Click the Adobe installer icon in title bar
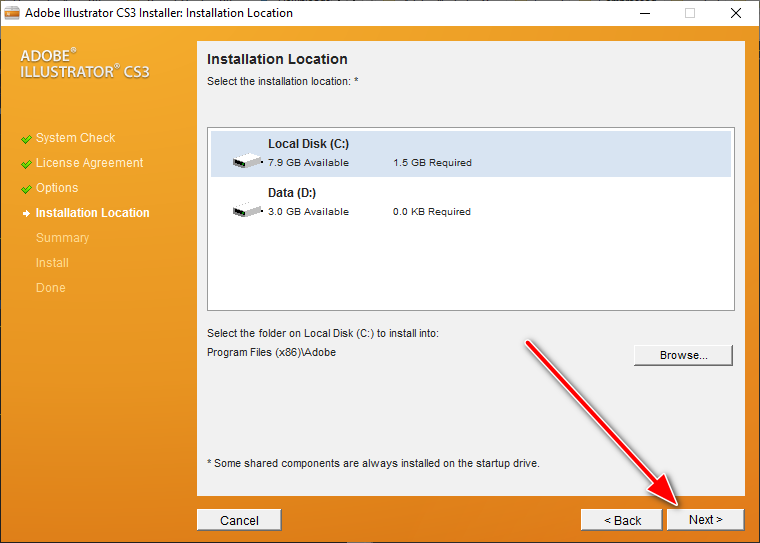This screenshot has width=760, height=543. click(12, 13)
